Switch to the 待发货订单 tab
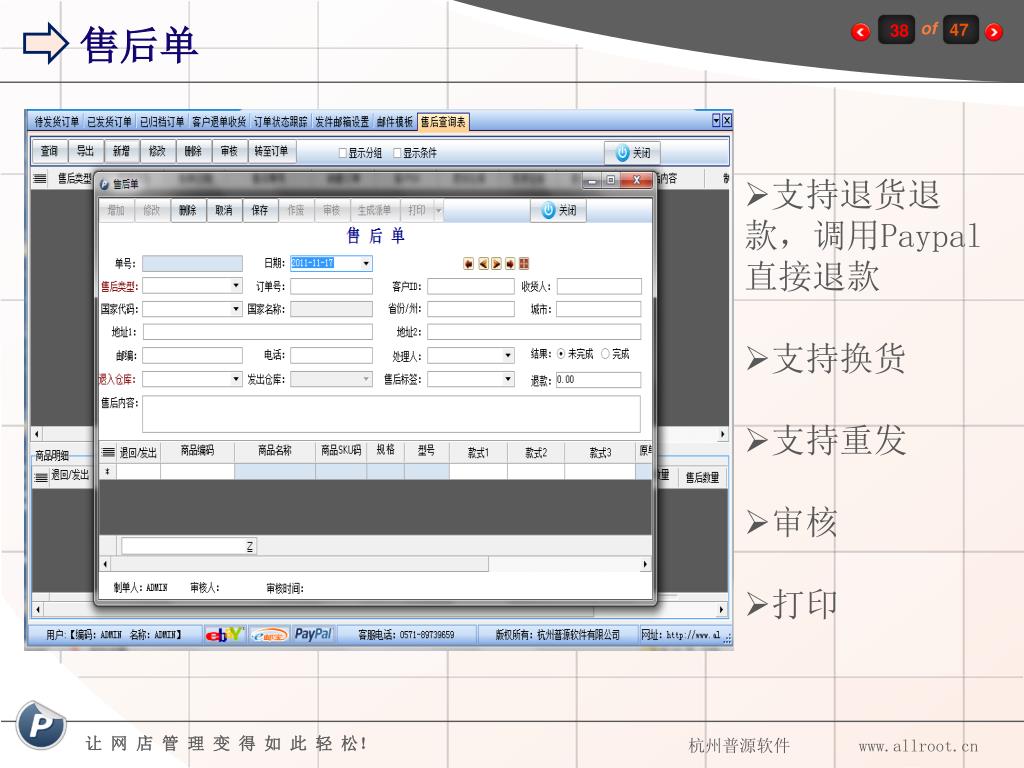Screen dimensions: 1024x768 (x=57, y=121)
